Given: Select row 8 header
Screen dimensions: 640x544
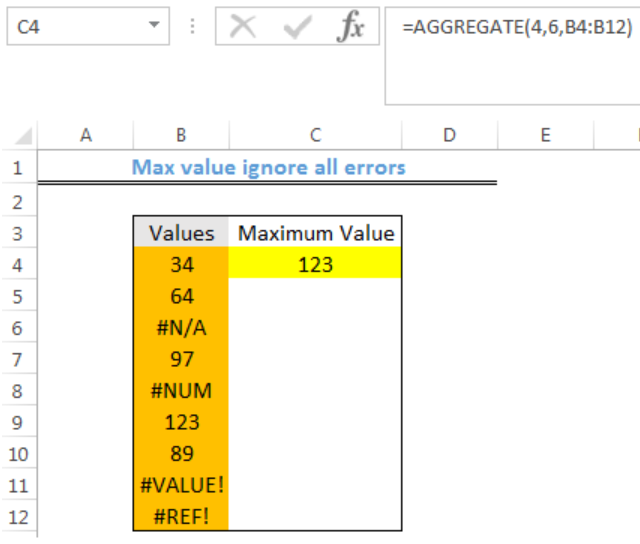Looking at the screenshot, I should tap(18, 391).
